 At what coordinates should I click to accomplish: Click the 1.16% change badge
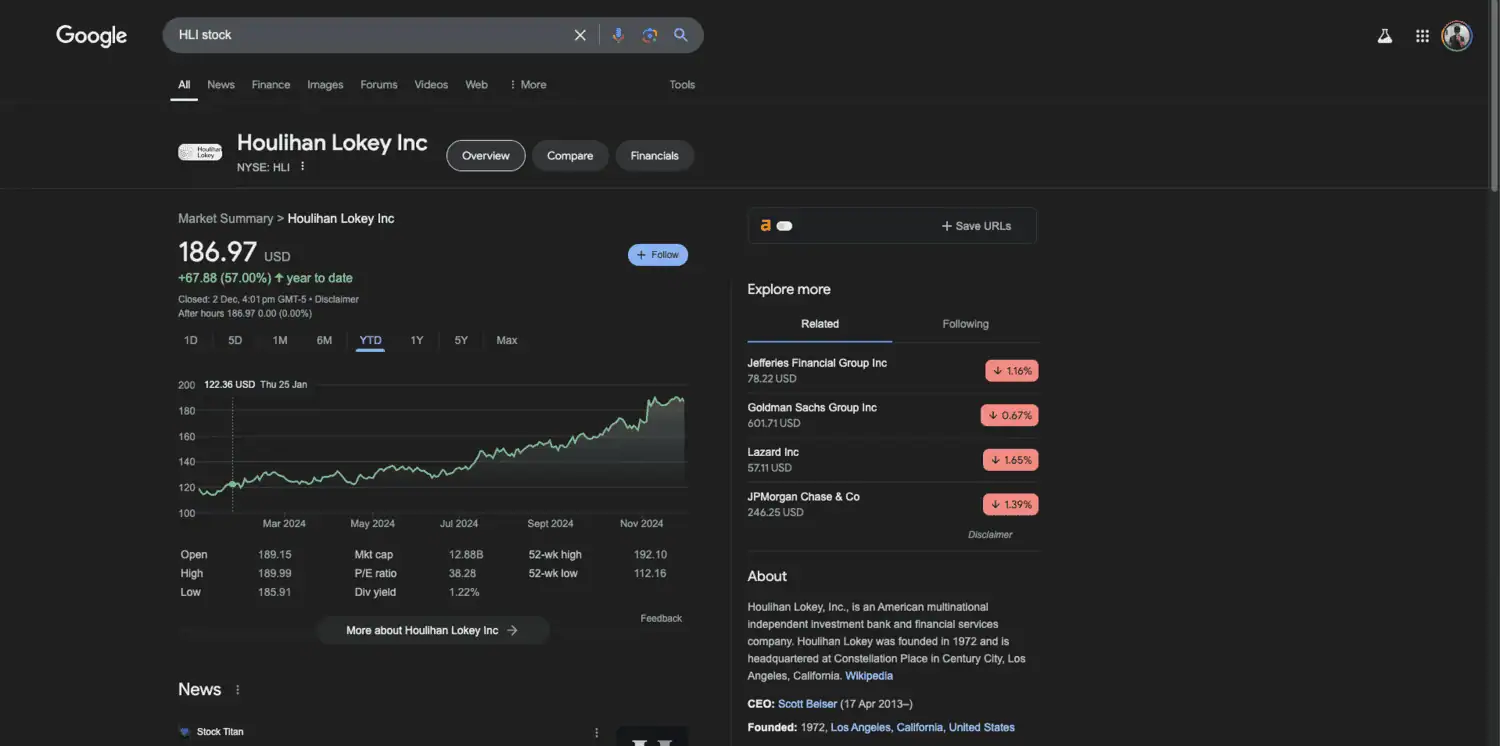pos(1012,371)
